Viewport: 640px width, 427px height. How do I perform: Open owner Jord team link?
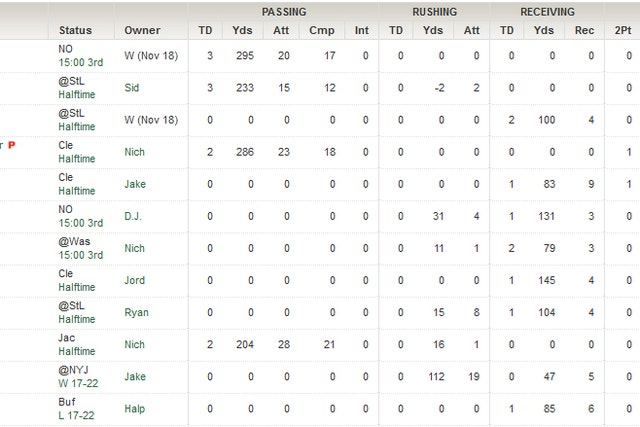(134, 280)
